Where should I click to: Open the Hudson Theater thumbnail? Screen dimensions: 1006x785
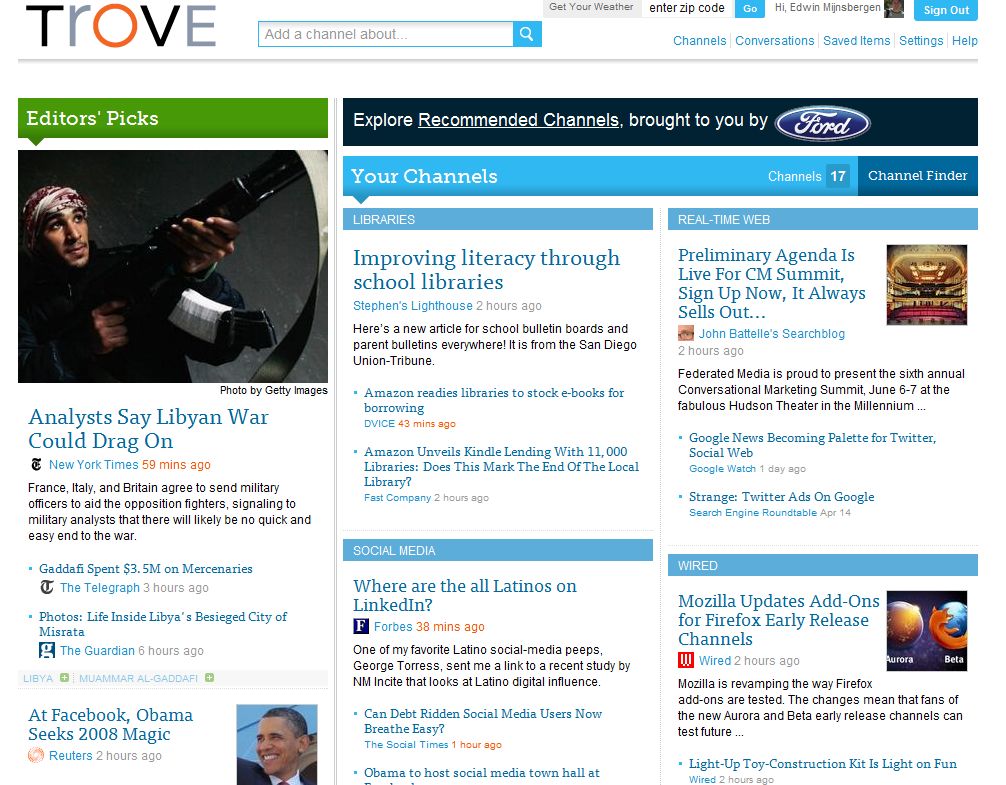pos(926,285)
